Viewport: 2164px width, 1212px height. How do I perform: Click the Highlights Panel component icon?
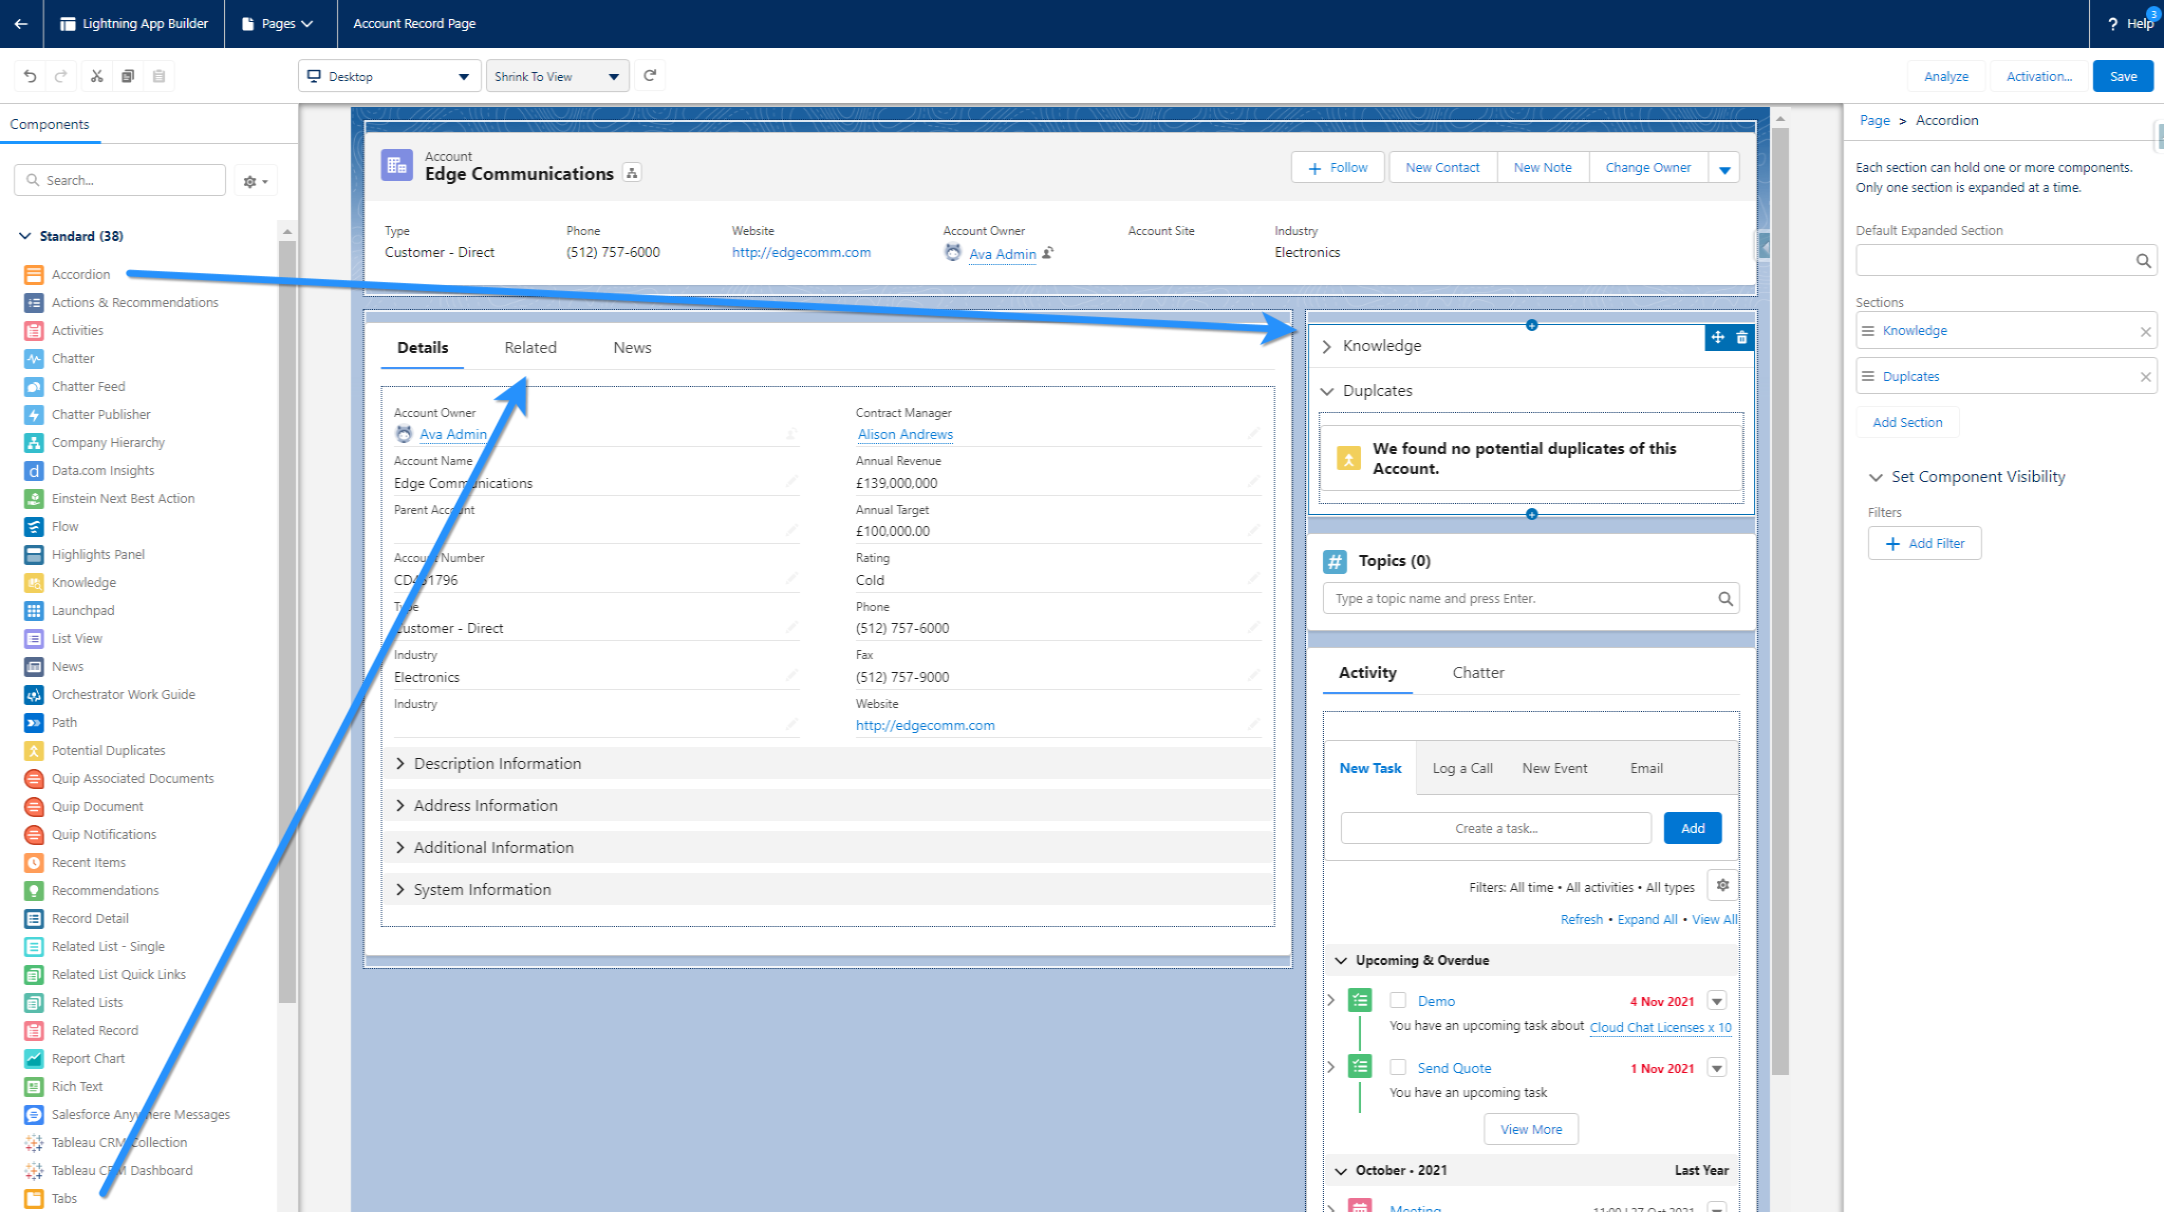point(34,553)
